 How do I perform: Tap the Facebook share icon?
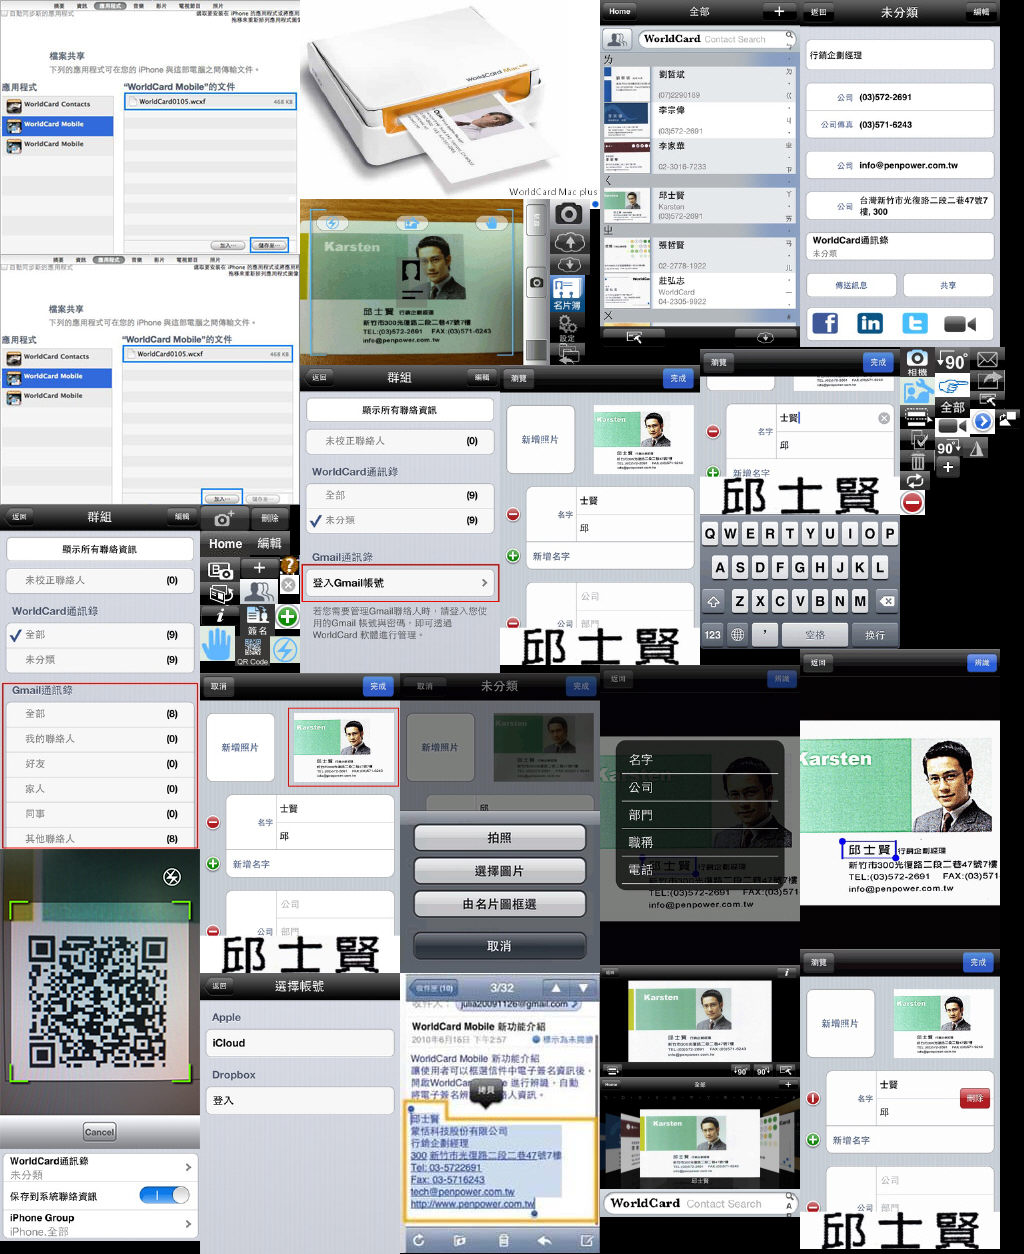(825, 323)
